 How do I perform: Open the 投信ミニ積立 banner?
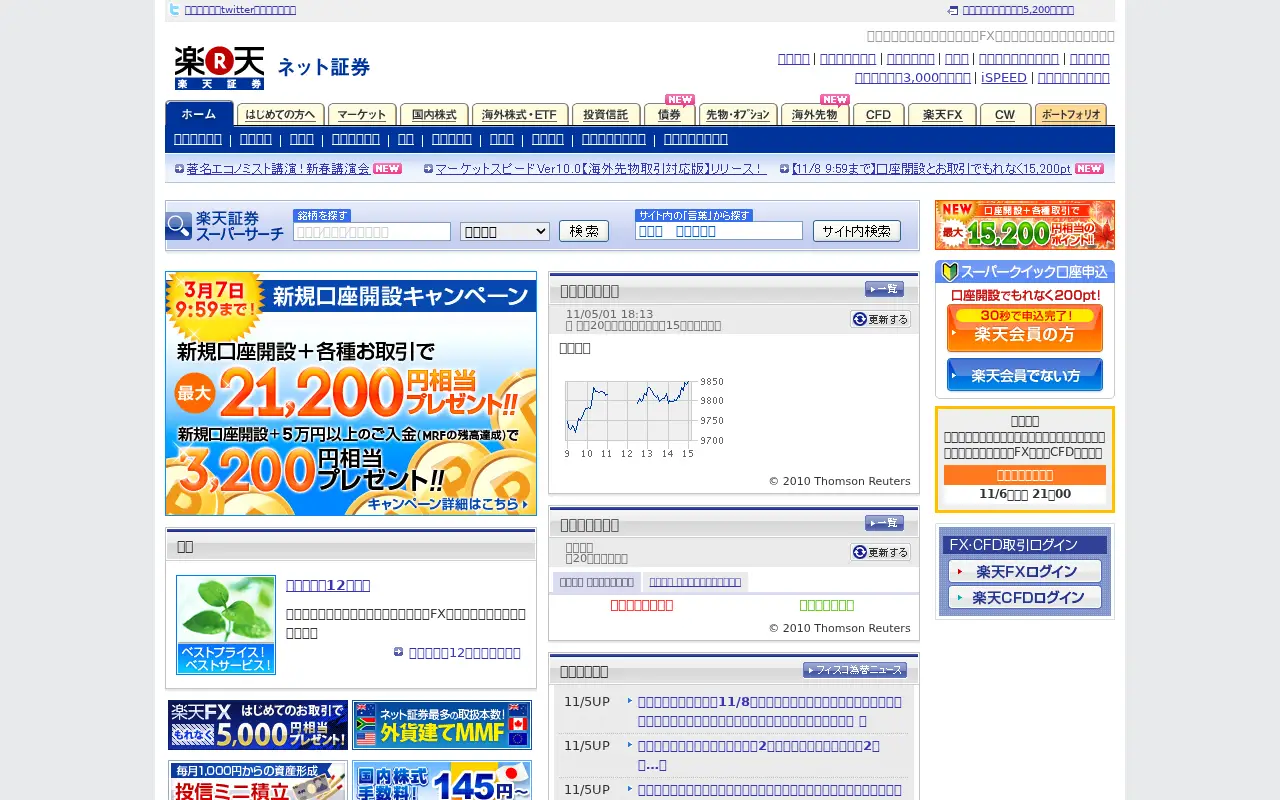pyautogui.click(x=258, y=780)
